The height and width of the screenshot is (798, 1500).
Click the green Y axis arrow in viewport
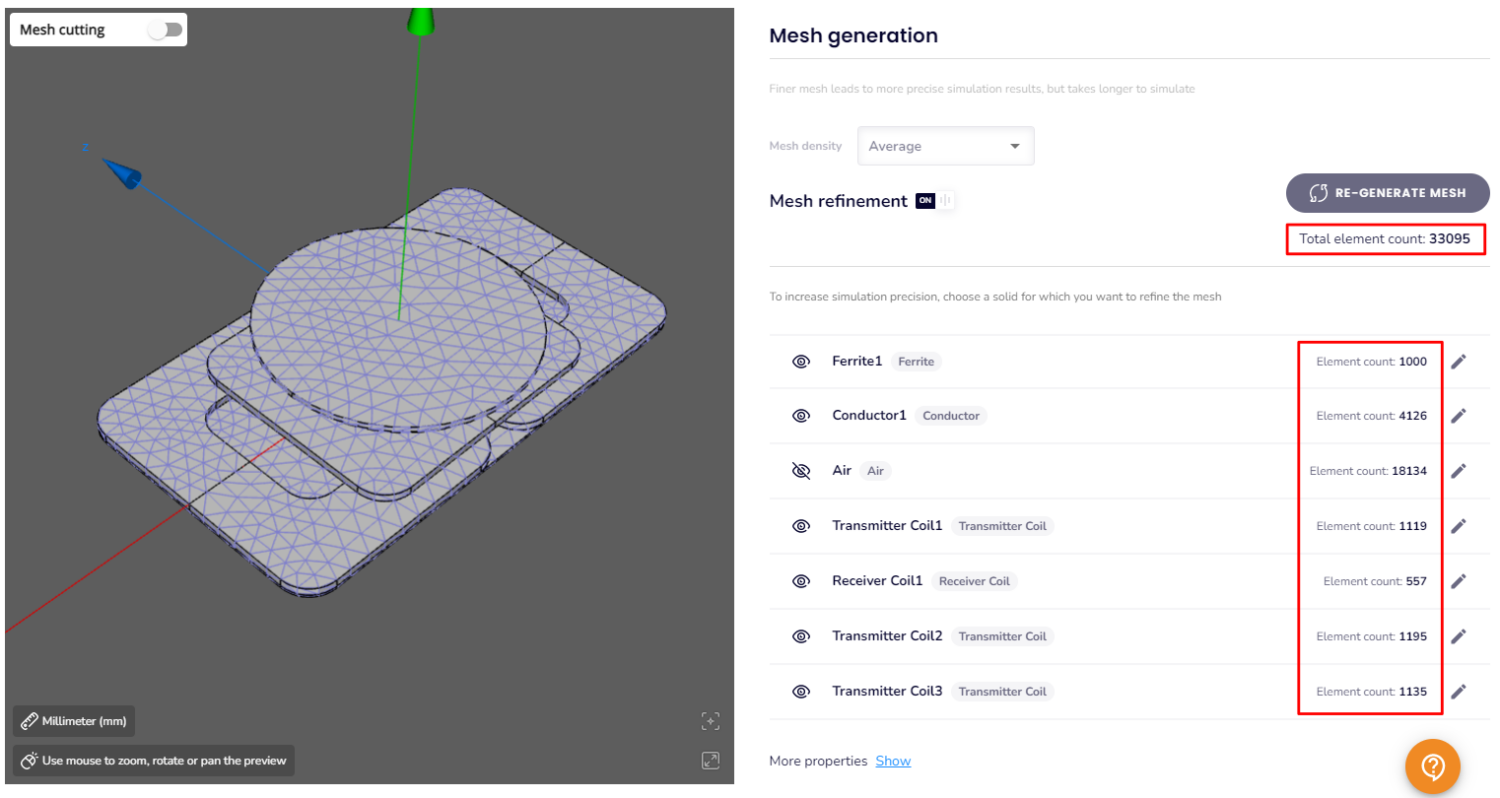point(419,20)
